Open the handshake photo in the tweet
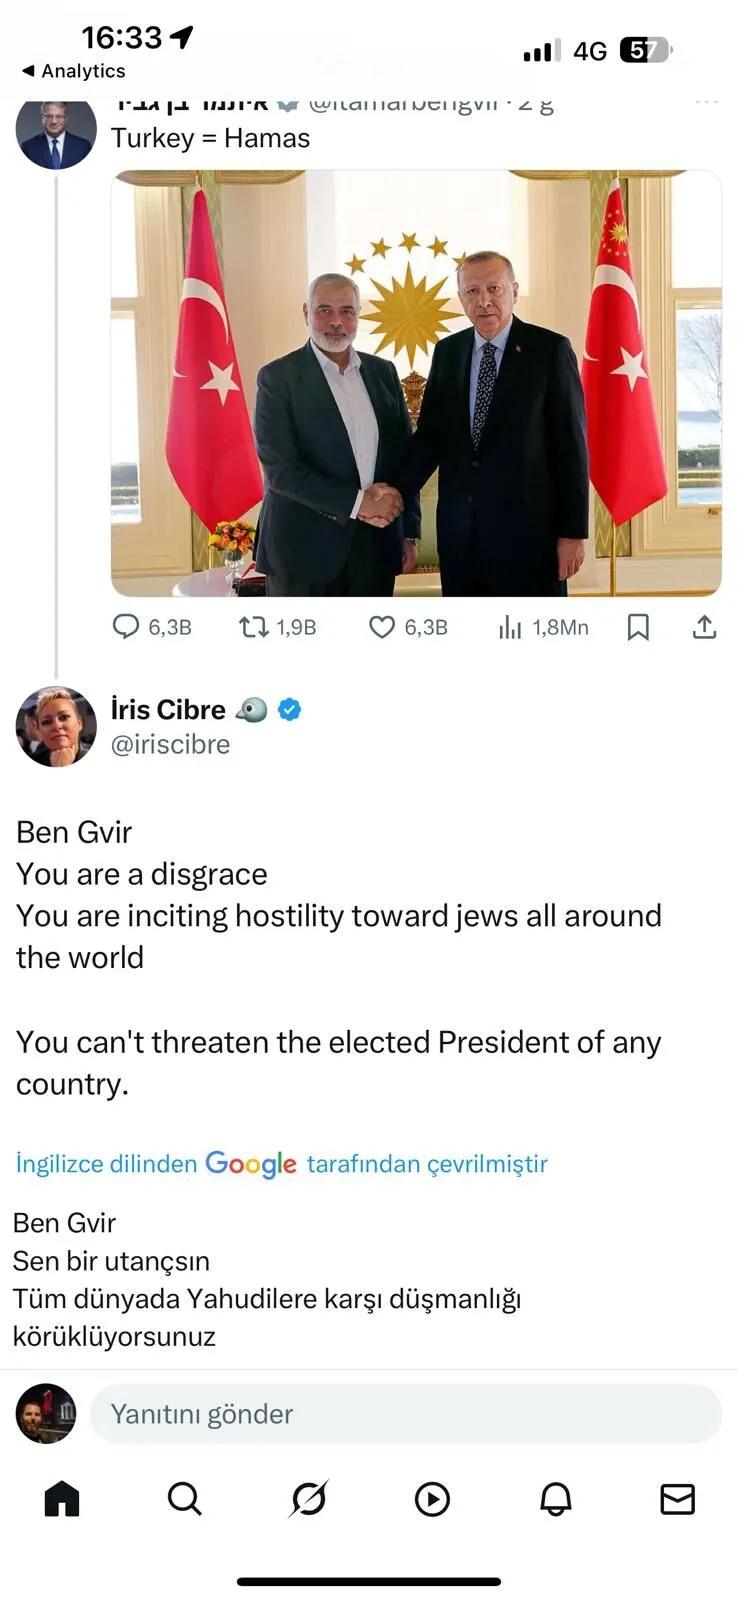Image resolution: width=738 pixels, height=1600 pixels. pos(416,383)
